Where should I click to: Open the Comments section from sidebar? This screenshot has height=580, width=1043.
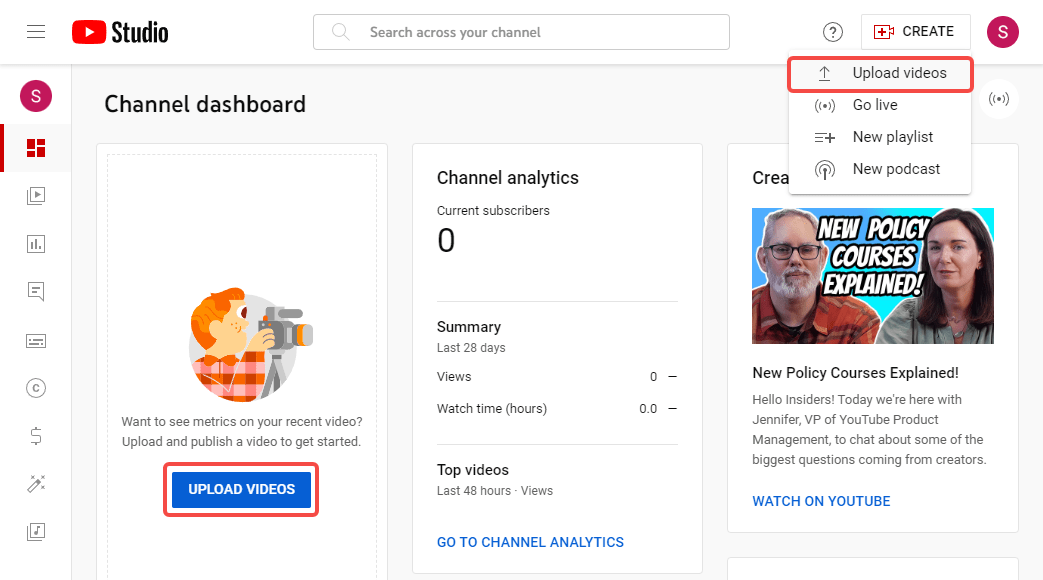click(x=36, y=291)
